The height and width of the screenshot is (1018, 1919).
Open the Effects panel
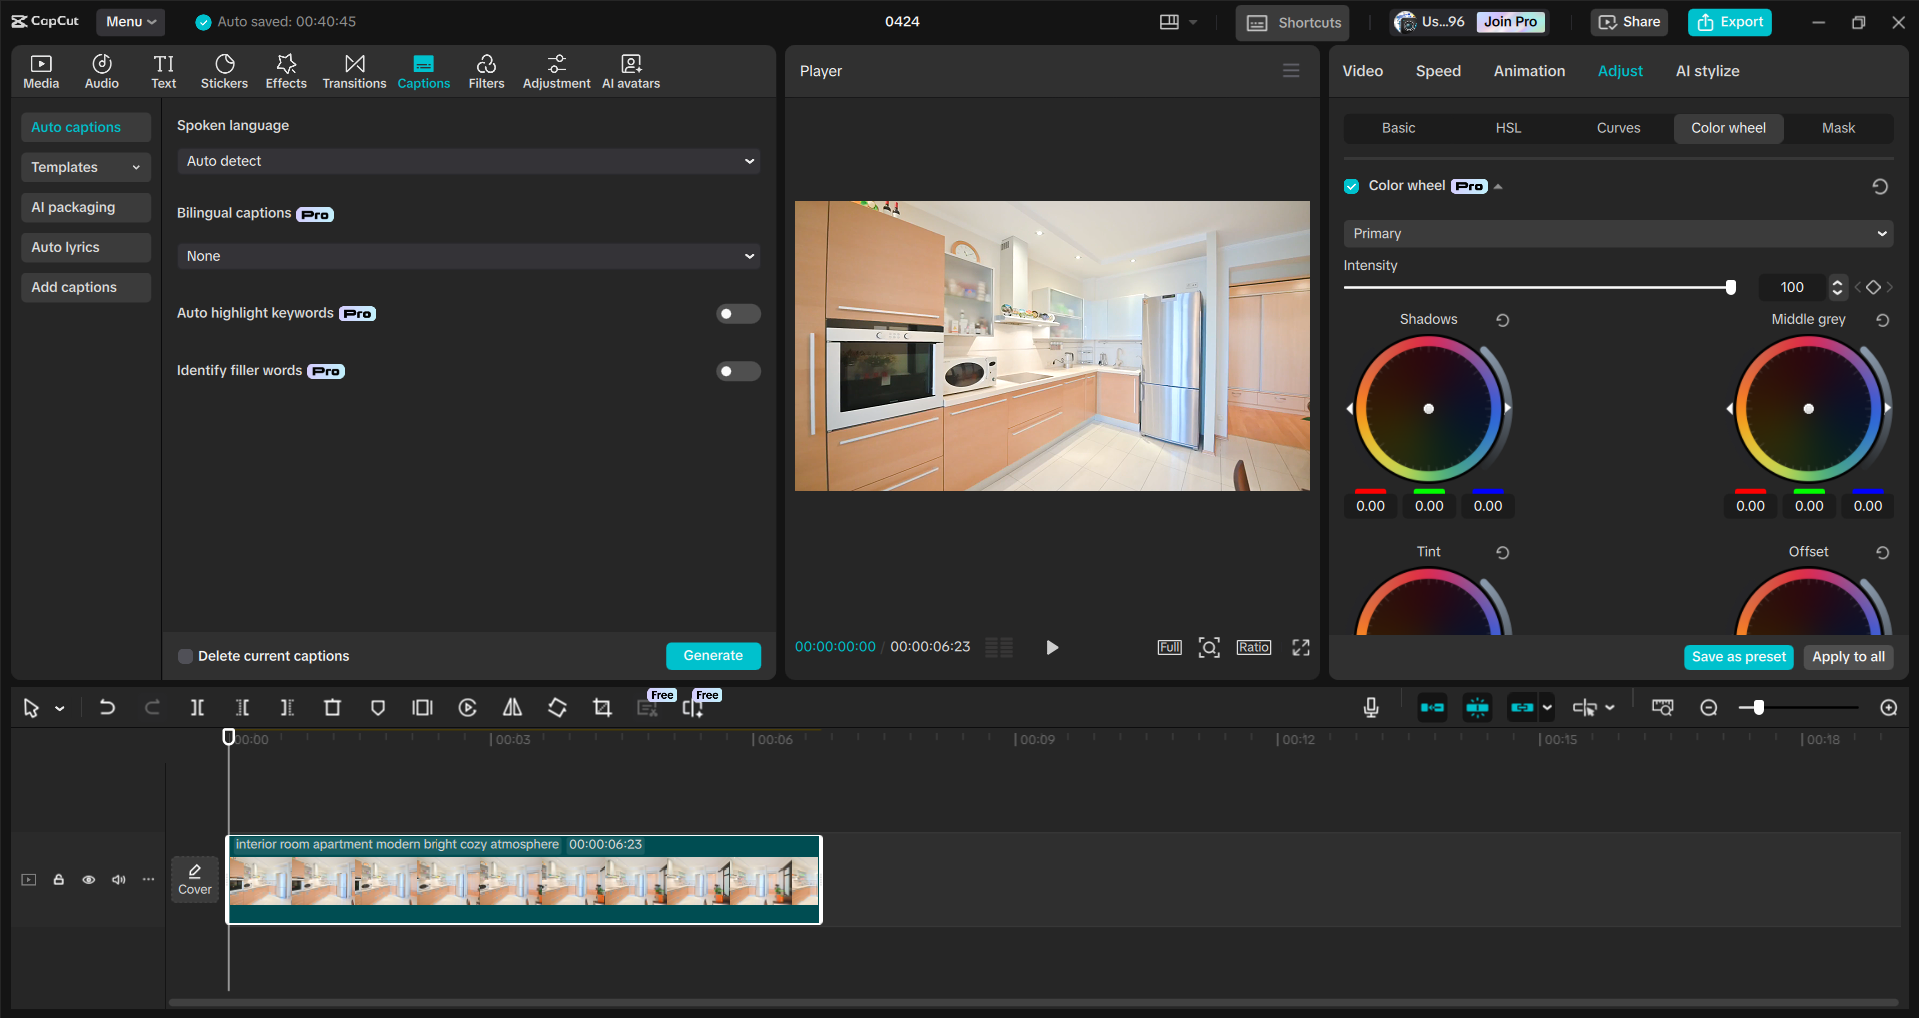pos(286,70)
